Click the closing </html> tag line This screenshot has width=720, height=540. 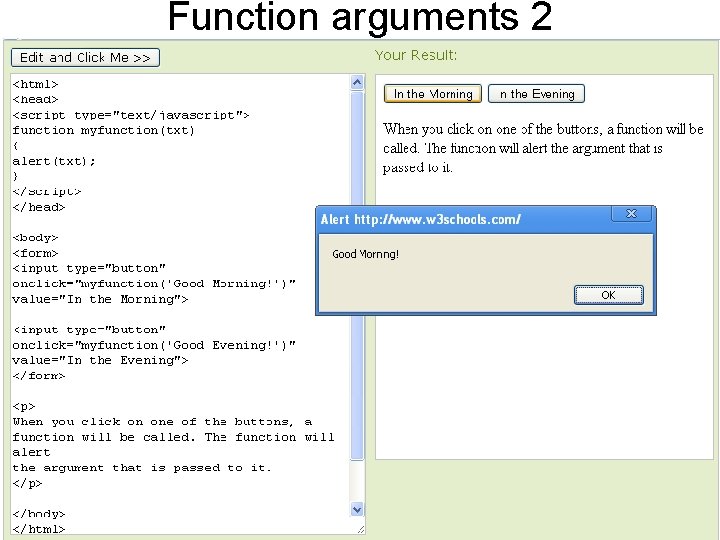click(x=39, y=529)
